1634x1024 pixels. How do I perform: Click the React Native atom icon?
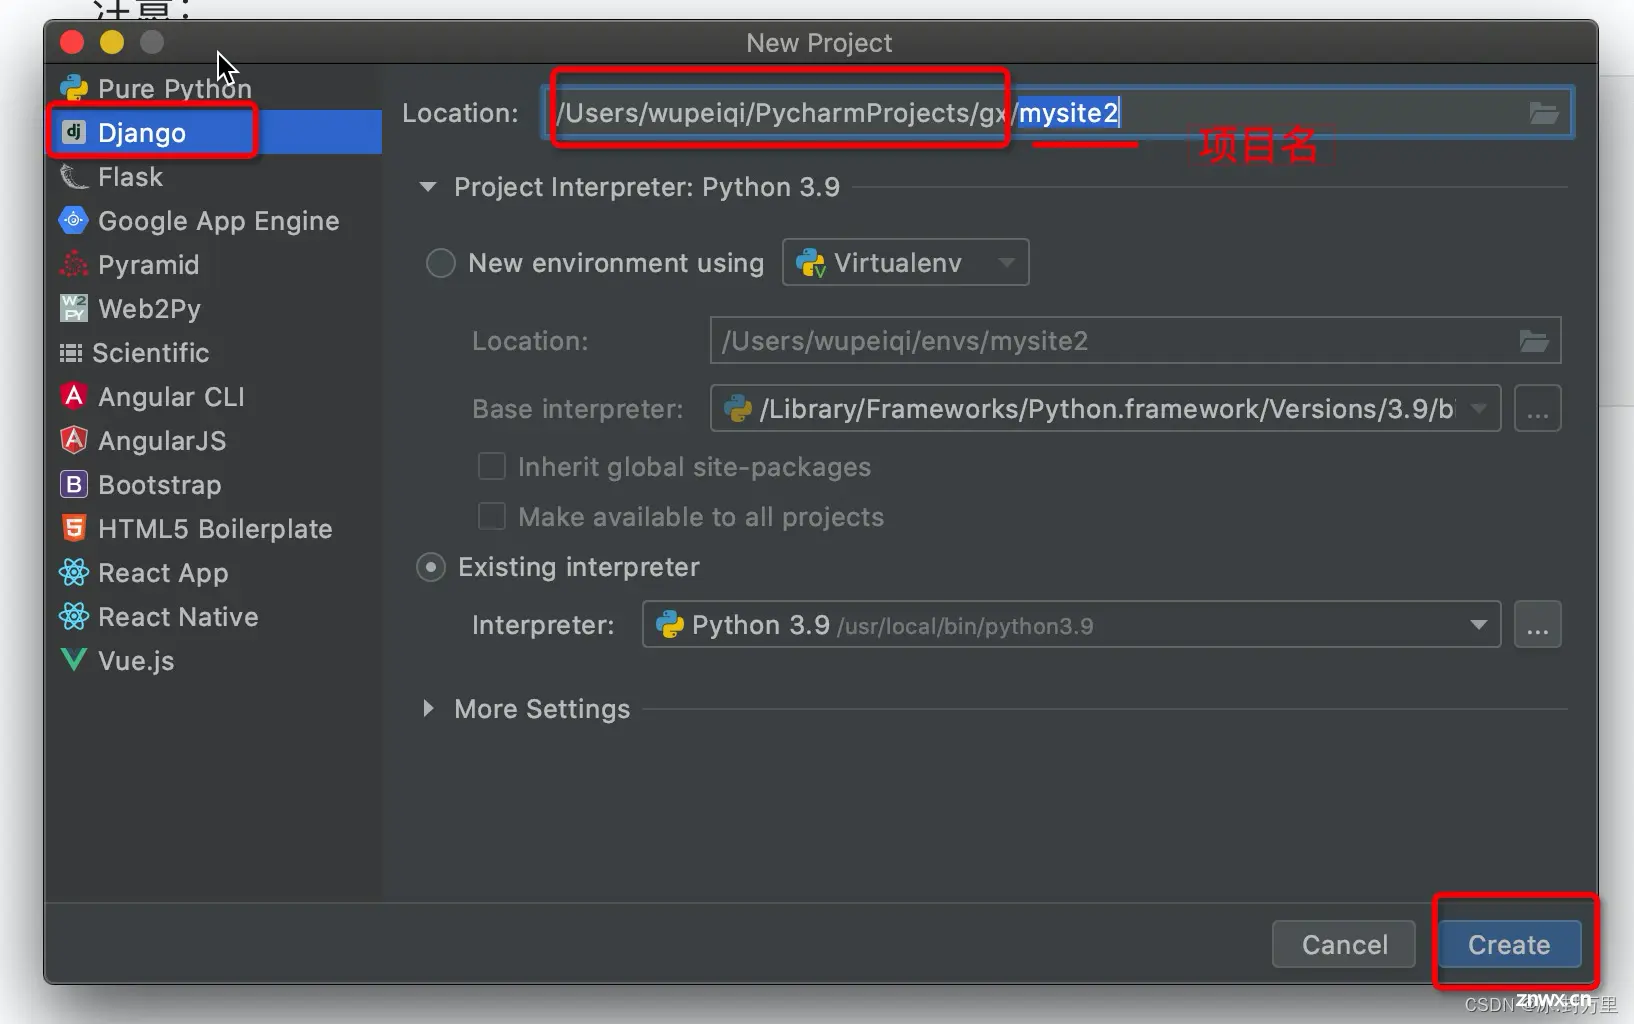tap(74, 616)
